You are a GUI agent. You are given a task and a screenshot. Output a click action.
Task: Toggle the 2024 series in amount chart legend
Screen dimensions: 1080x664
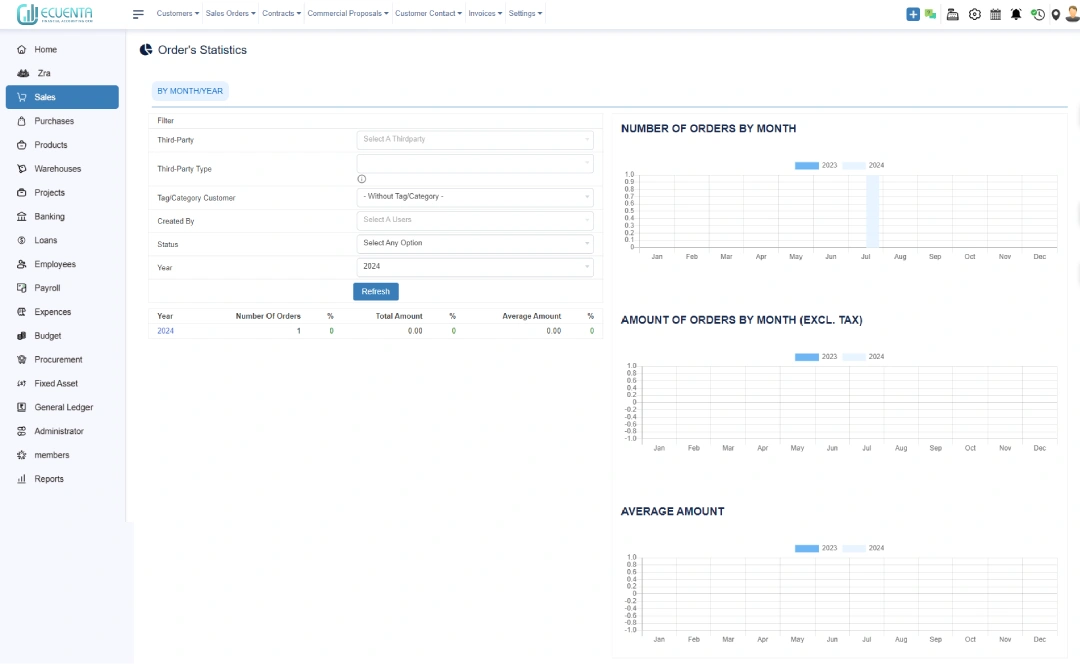point(864,357)
